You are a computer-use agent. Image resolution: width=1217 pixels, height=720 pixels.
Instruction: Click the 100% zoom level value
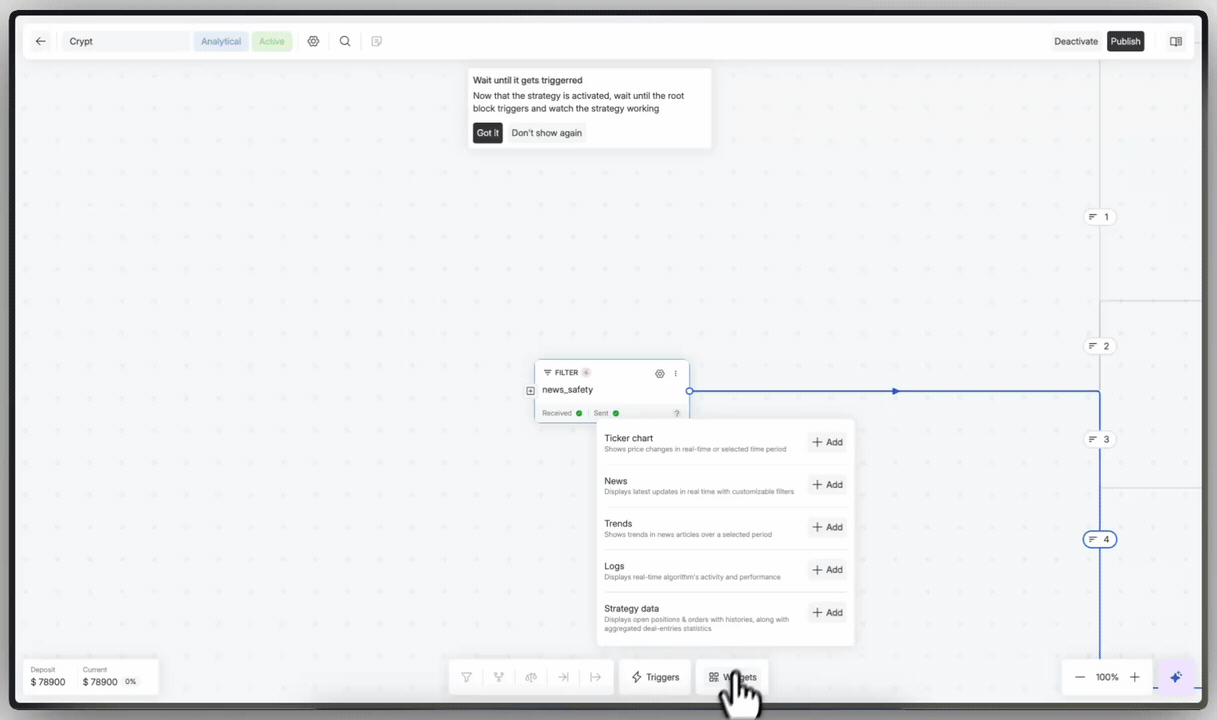1107,677
